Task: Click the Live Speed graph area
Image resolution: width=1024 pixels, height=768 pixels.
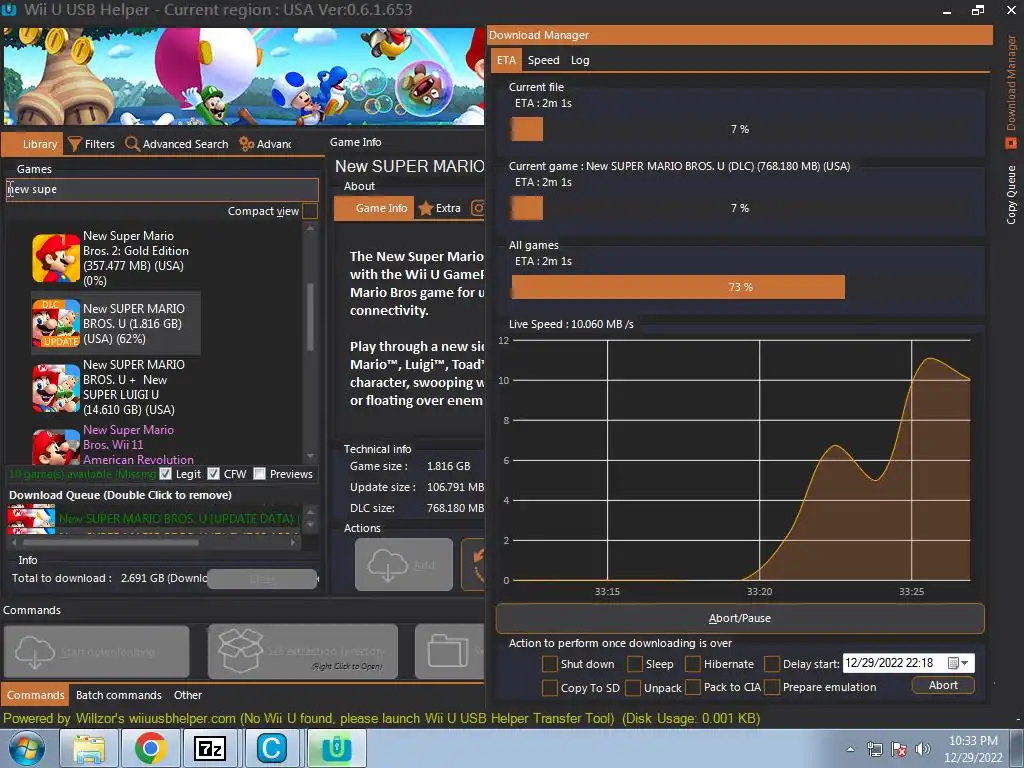Action: [741, 460]
